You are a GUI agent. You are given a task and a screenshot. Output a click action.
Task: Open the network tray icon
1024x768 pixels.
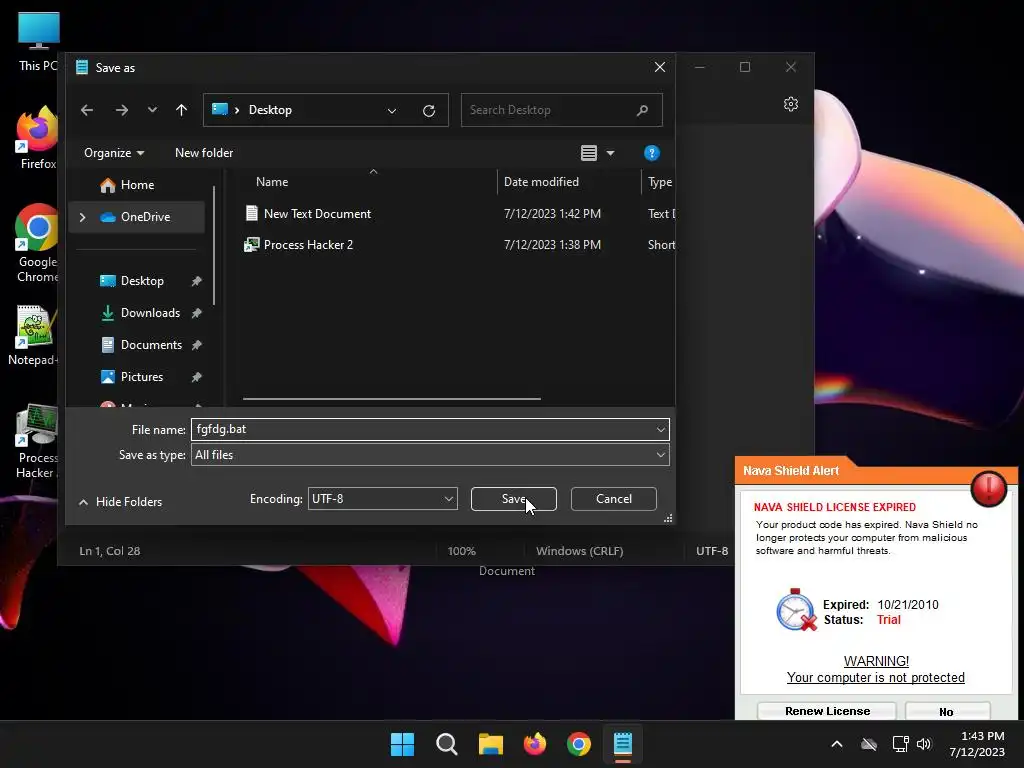(901, 744)
